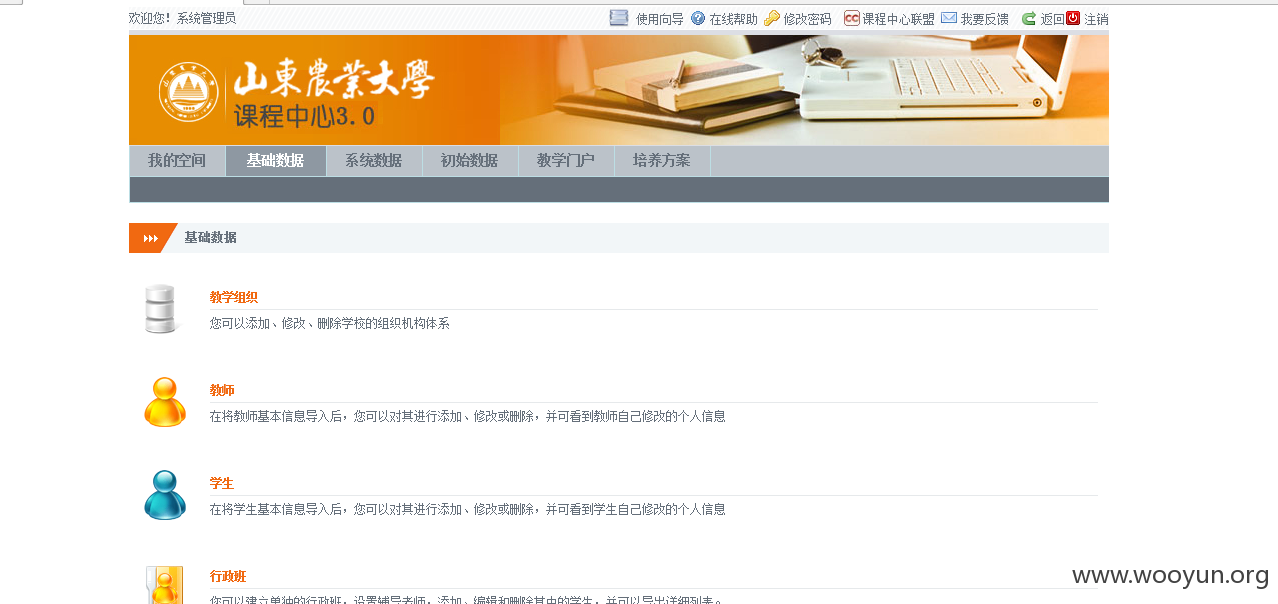Click the student import description under 学生
The width and height of the screenshot is (1278, 604).
coord(468,510)
